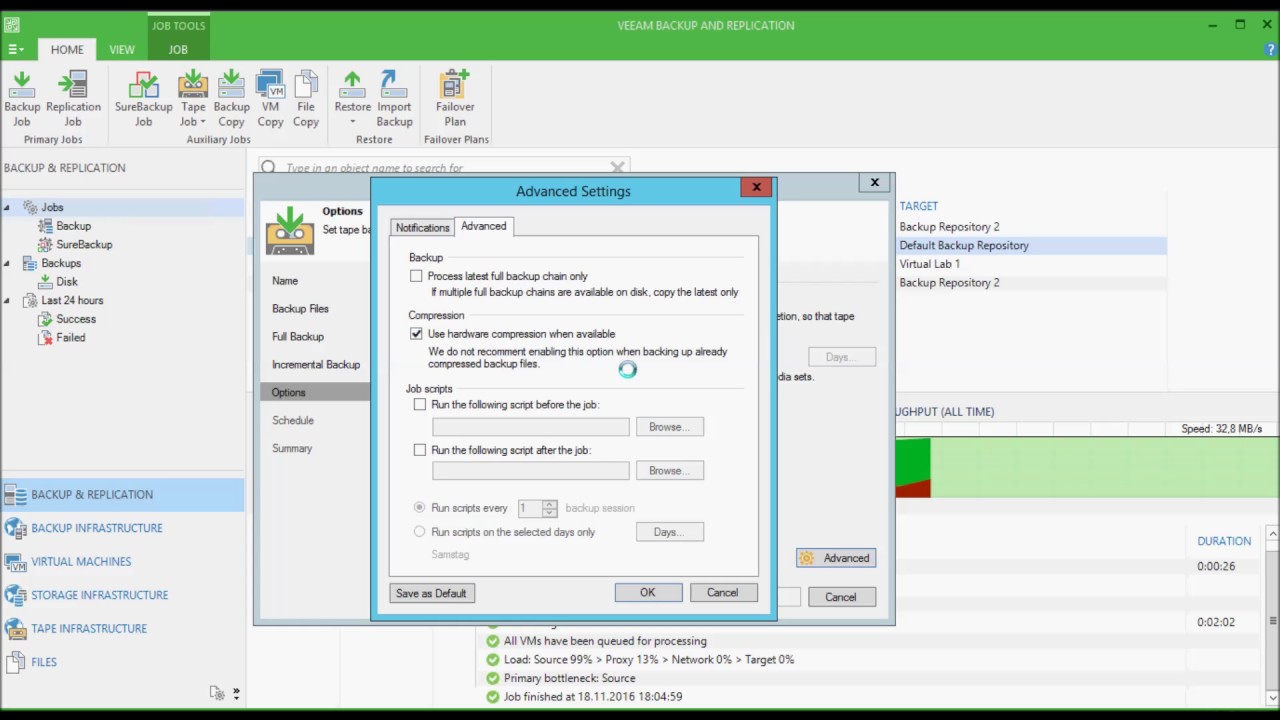Toggle Use hardware compression when available

(416, 334)
